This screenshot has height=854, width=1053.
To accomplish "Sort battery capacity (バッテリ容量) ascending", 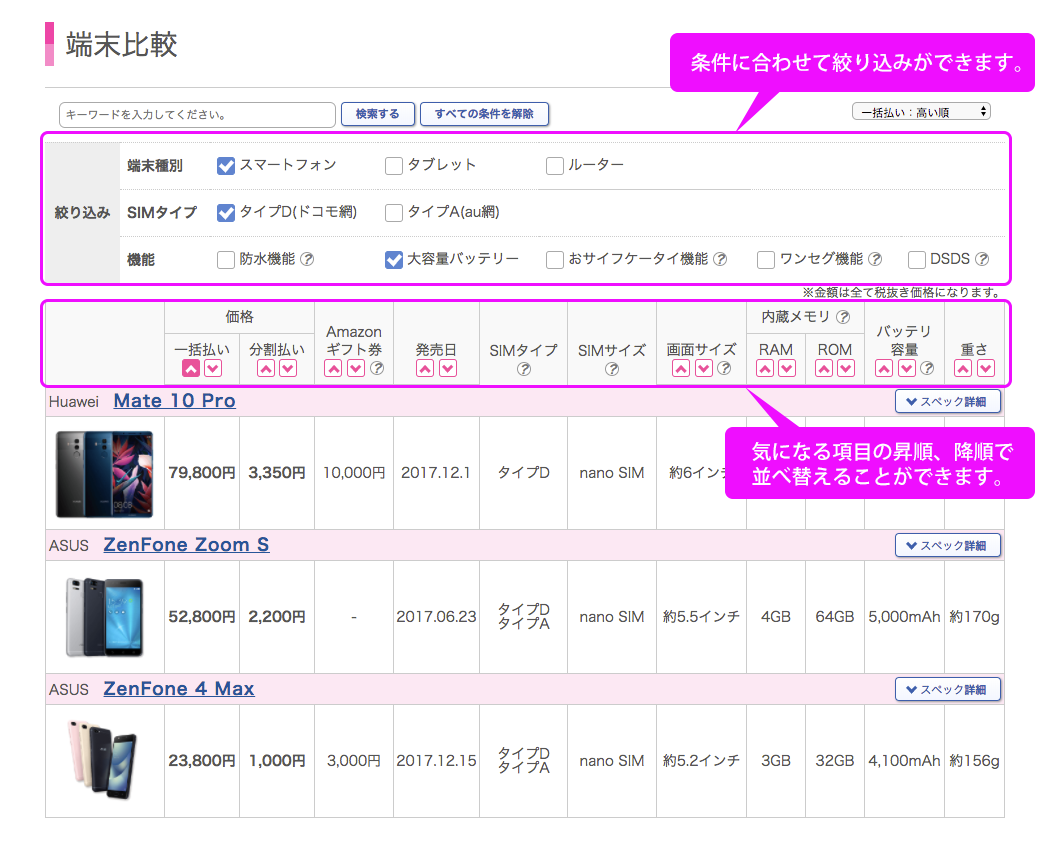I will coord(884,368).
